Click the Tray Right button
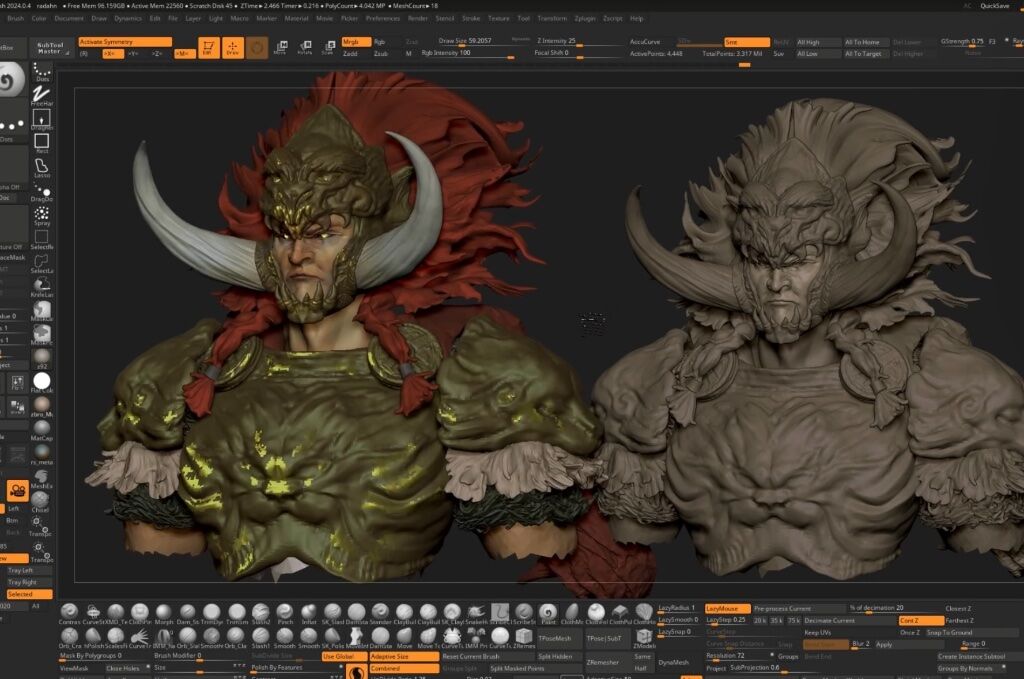Screen dimensions: 1024x679 (29, 582)
